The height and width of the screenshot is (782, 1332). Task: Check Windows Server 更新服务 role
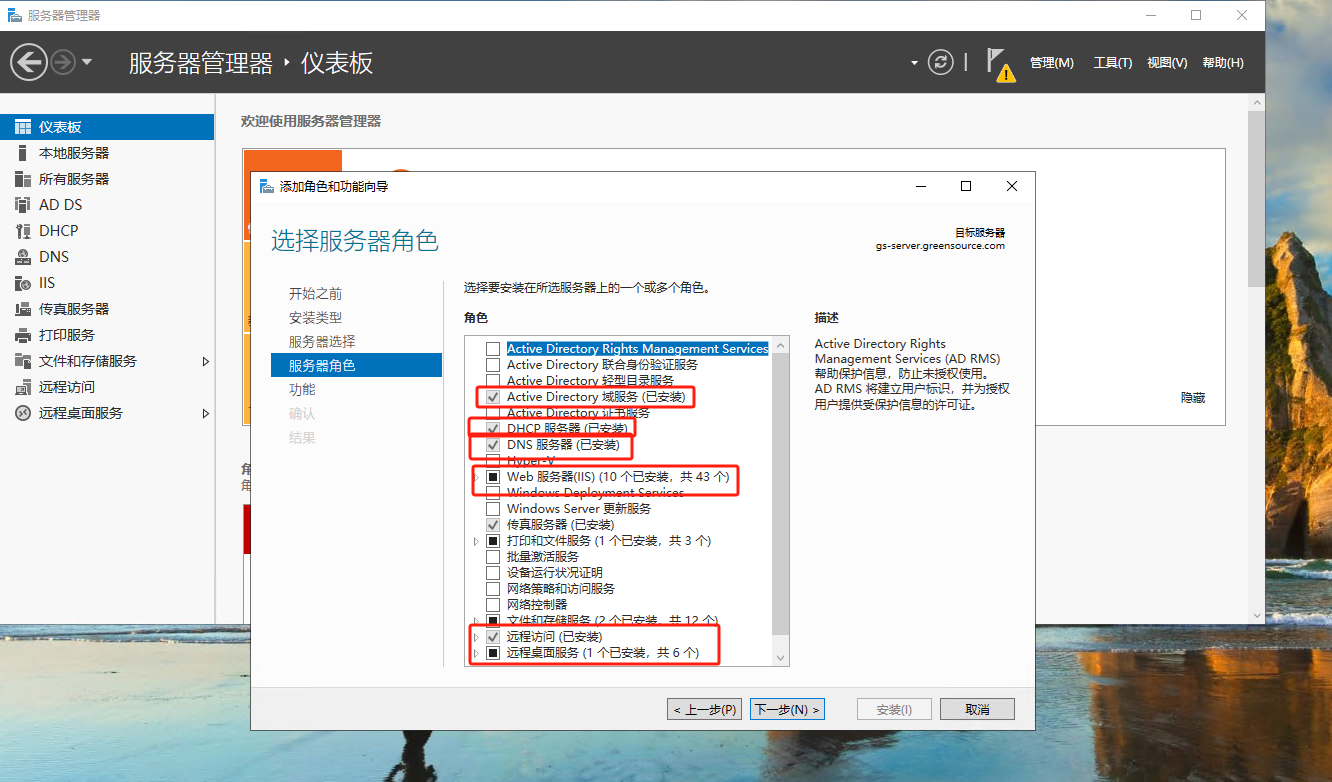492,509
